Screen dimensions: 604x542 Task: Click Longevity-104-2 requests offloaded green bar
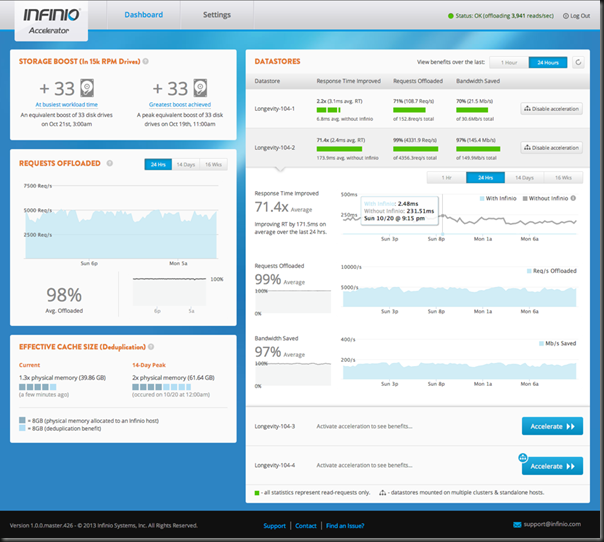point(416,149)
